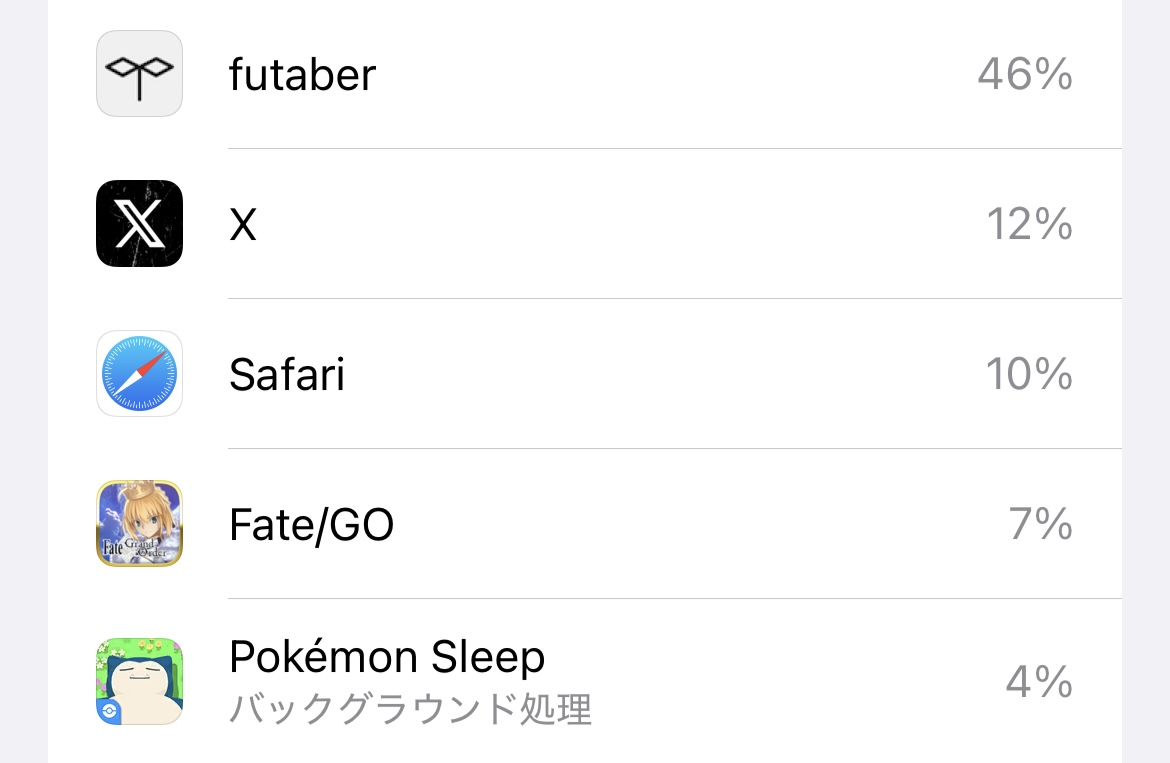Screen dimensions: 1170x763
Task: Tap Safari's 10% battery usage value
Action: 1029,374
